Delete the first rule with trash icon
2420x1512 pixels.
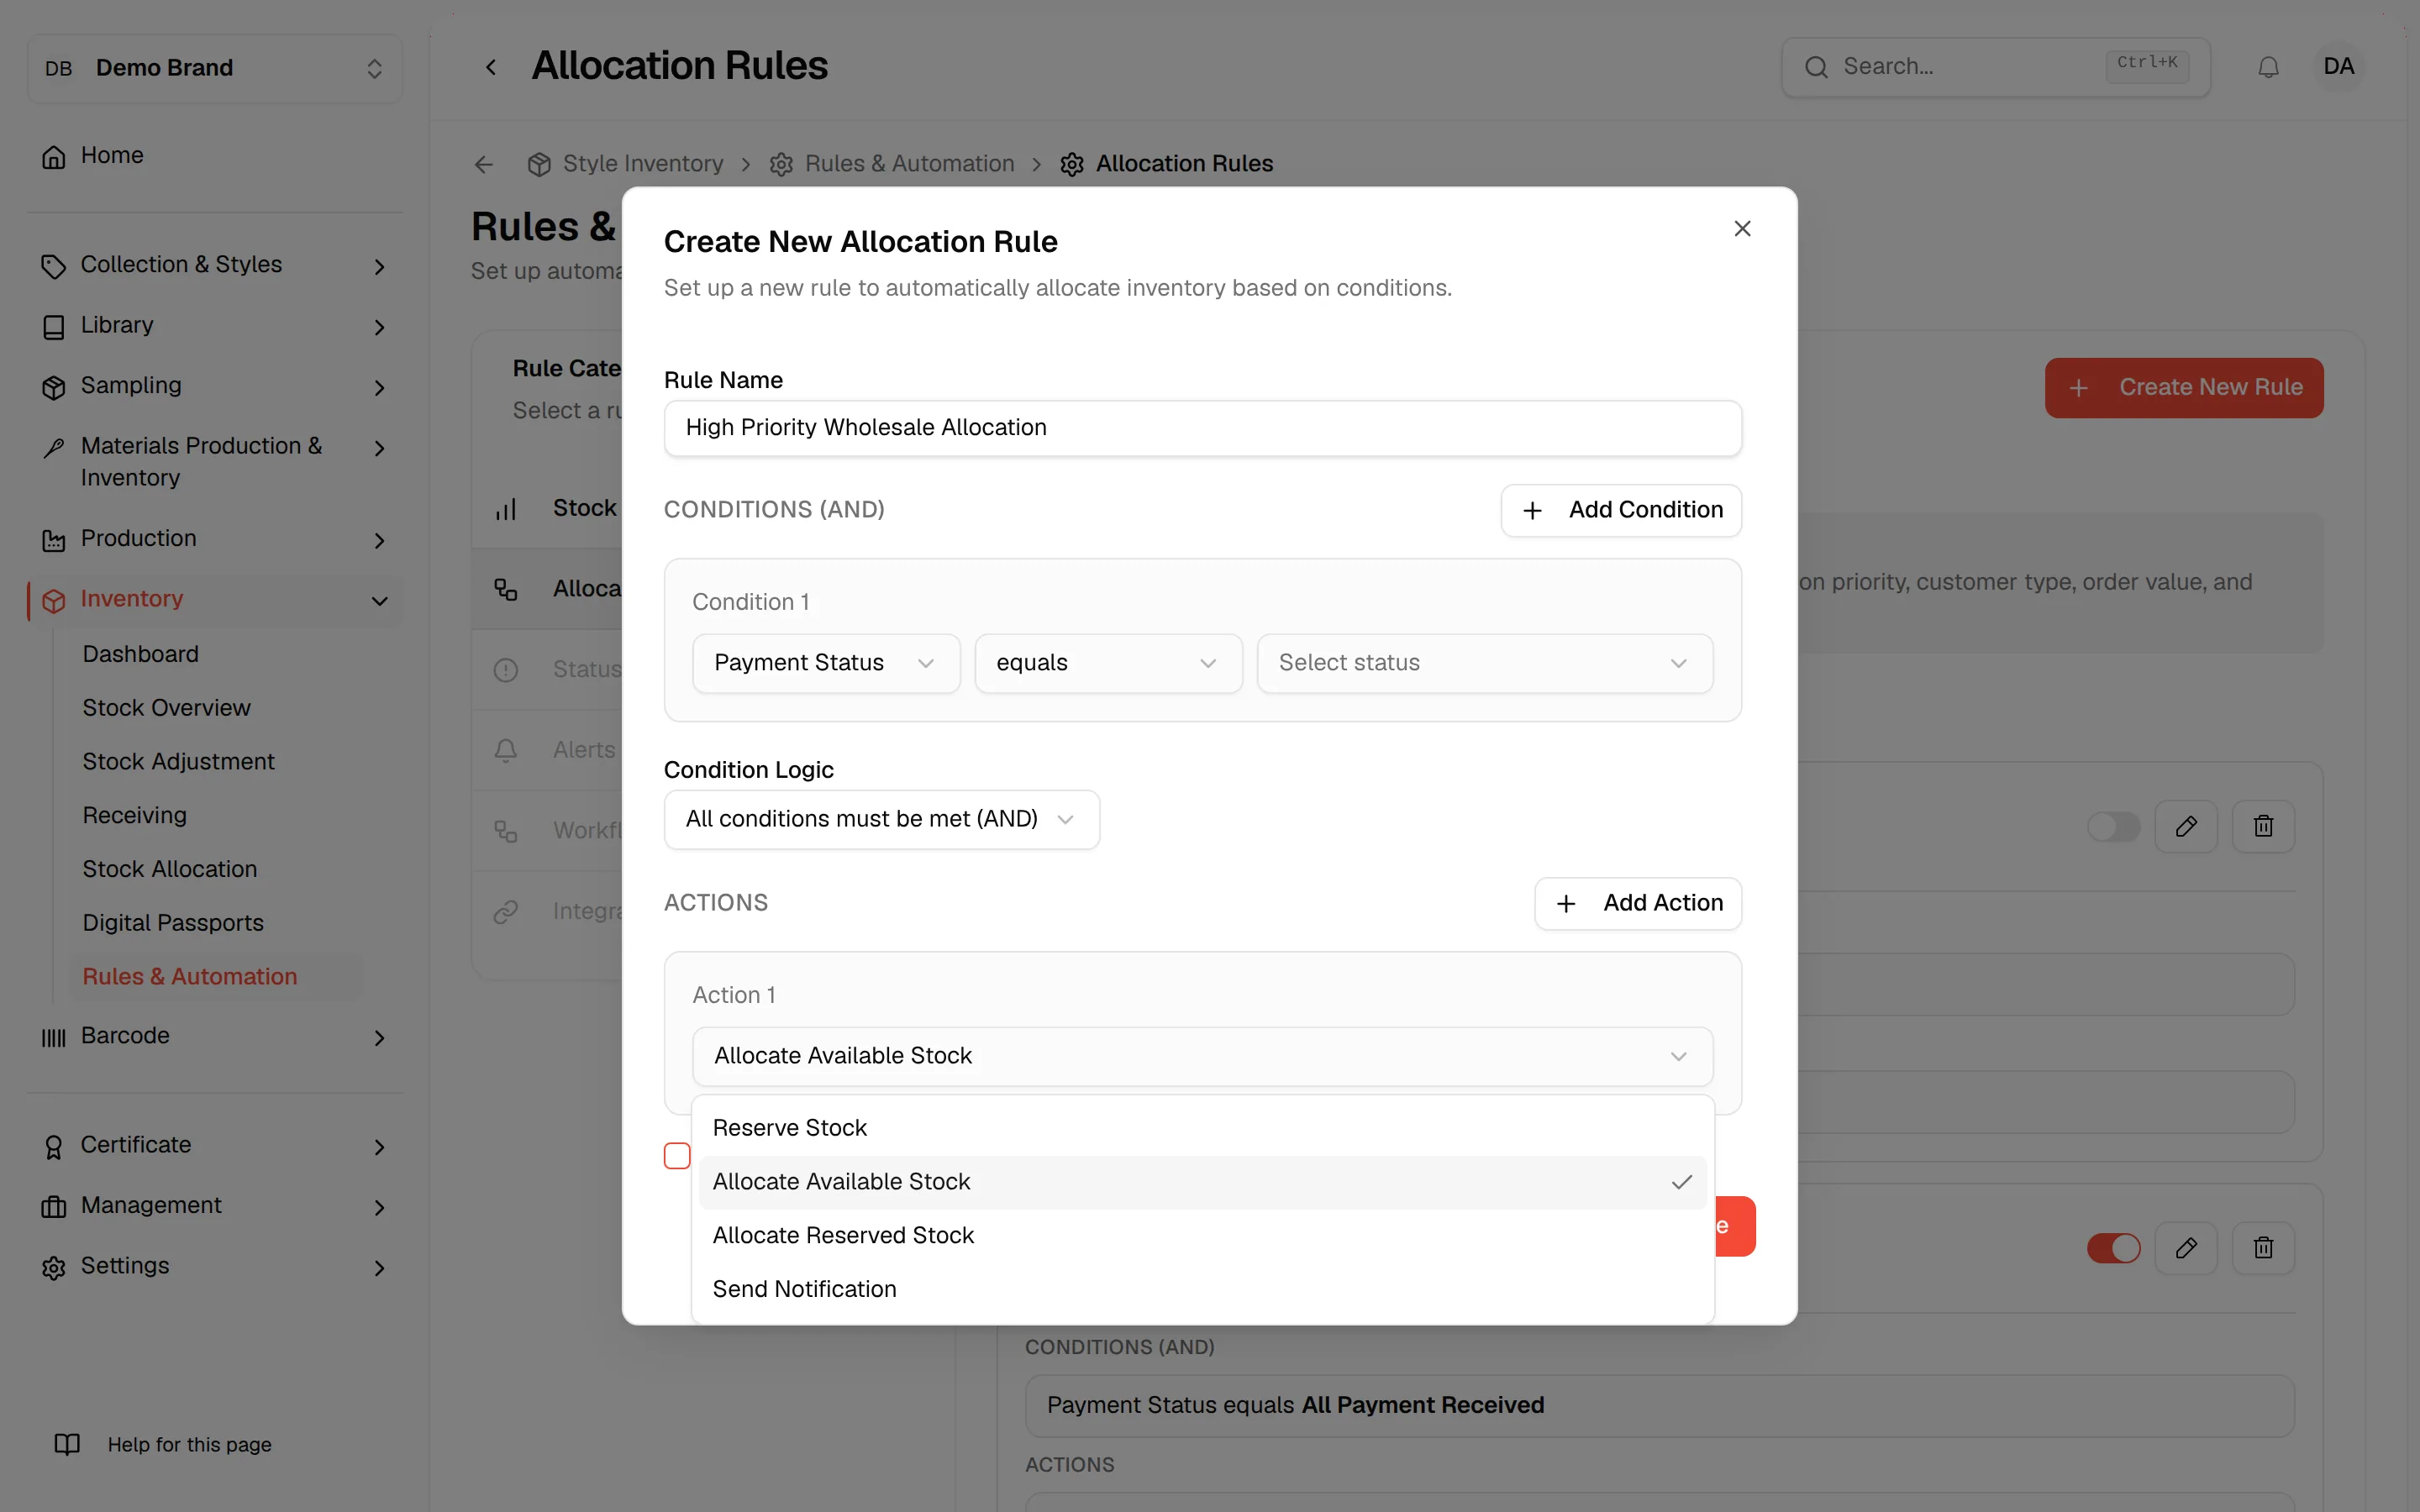(x=2263, y=826)
